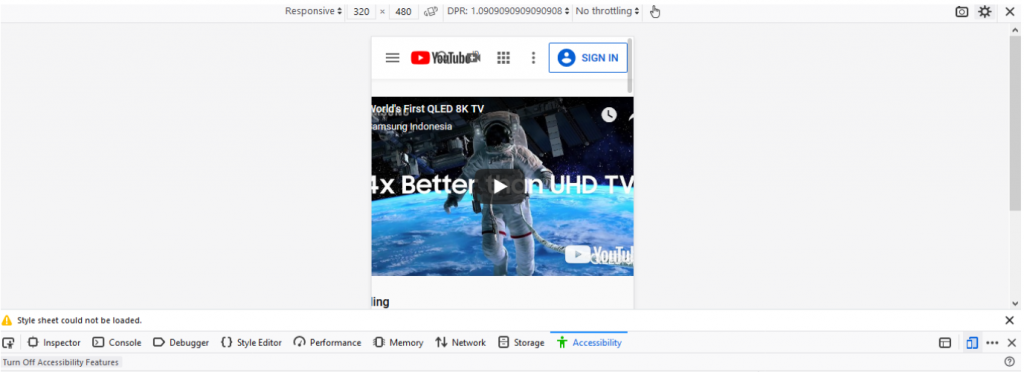1024x372 pixels.
Task: Toggle touch simulation hand icon
Action: (x=655, y=11)
